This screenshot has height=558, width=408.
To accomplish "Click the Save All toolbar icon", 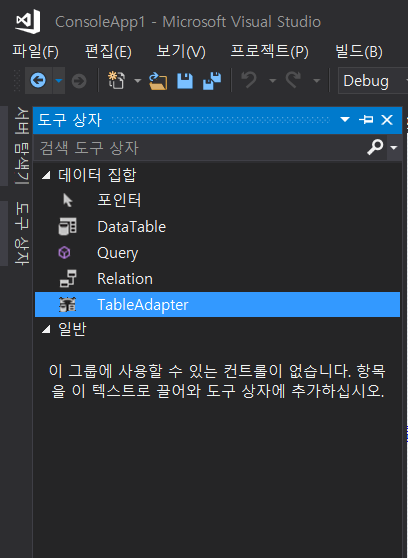I will click(x=212, y=81).
